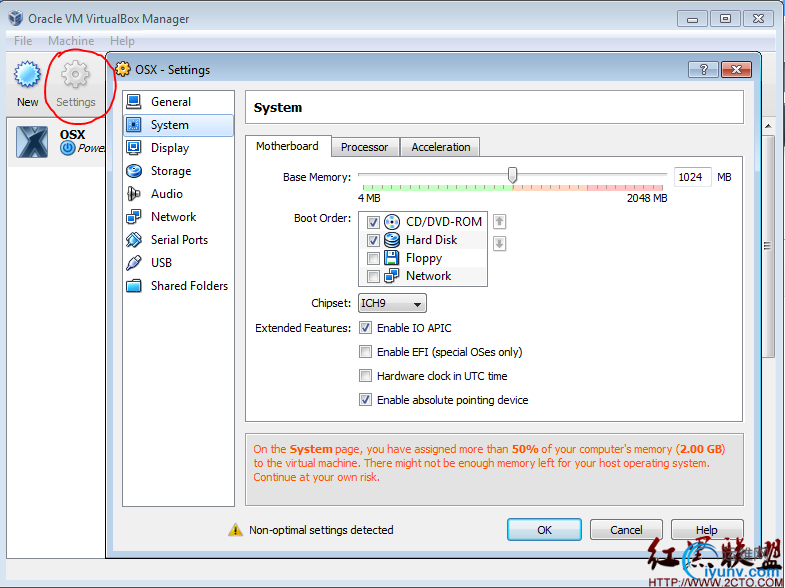The height and width of the screenshot is (588, 785).
Task: Click the CD/DVD-ROM disc icon in the boot order
Action: [392, 222]
